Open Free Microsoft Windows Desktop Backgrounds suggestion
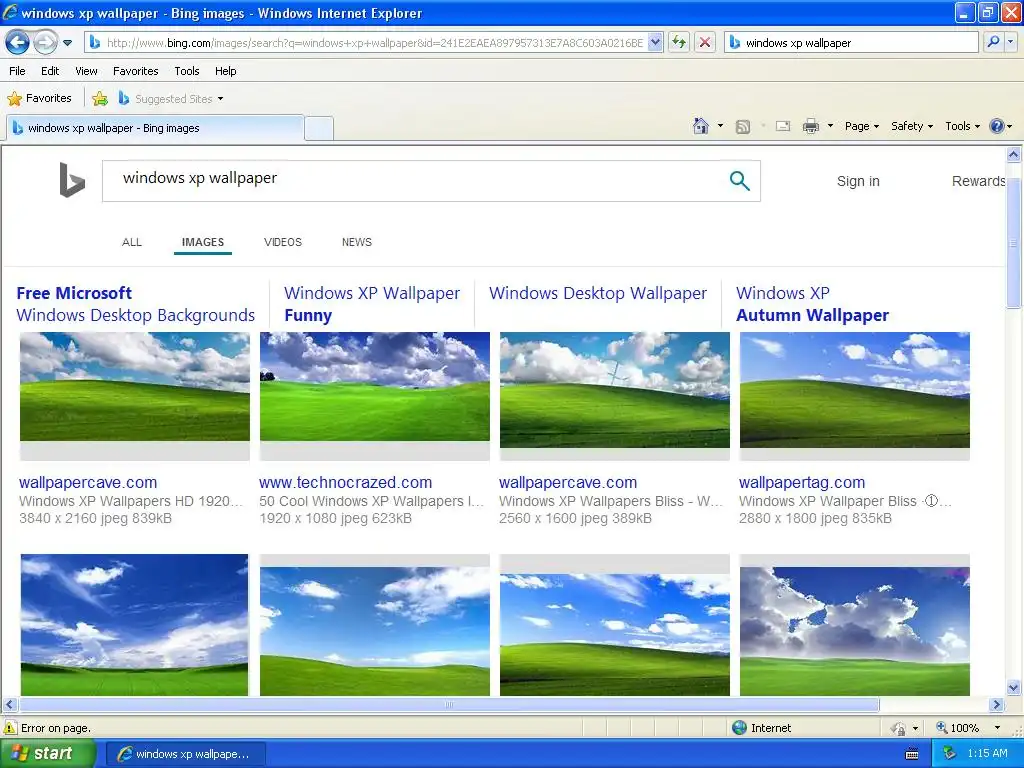Viewport: 1024px width, 768px height. click(x=135, y=304)
